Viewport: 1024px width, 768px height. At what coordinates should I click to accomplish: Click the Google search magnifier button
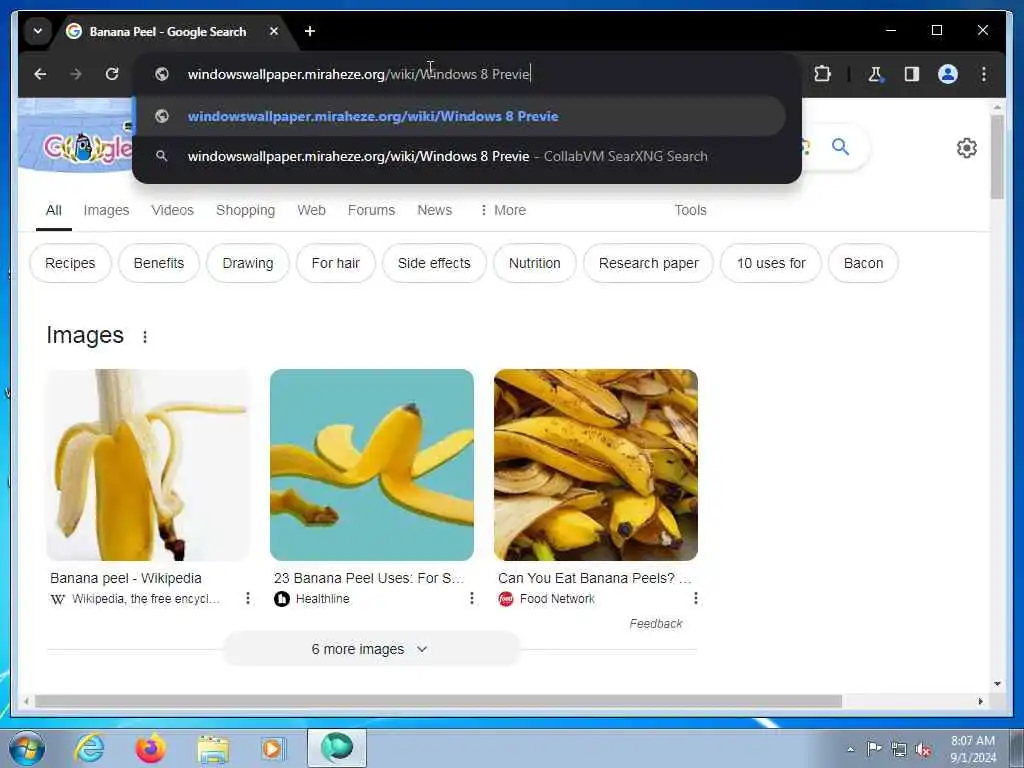pyautogui.click(x=840, y=147)
